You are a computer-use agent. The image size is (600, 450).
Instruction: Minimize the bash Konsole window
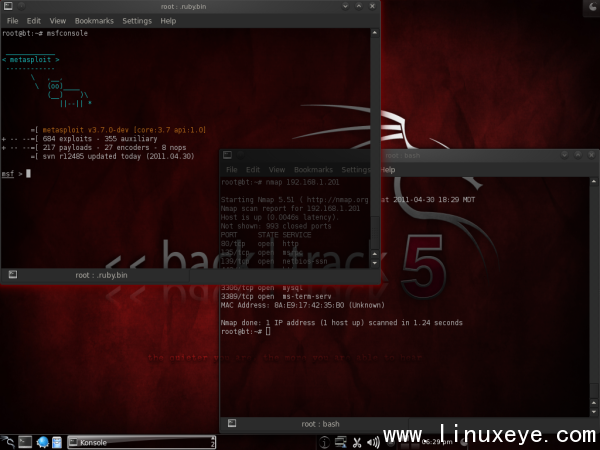pos(564,155)
